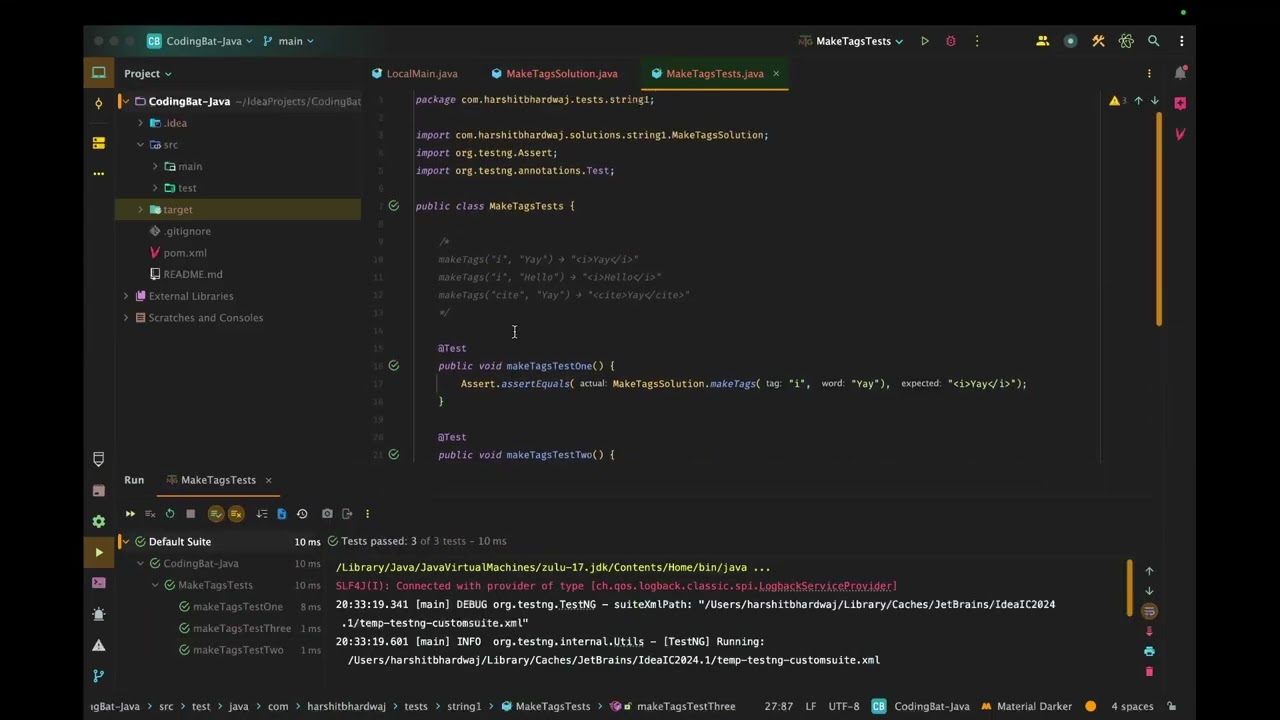Open the Services gear icon in left stripe
This screenshot has width=1280, height=720.
coord(98,521)
